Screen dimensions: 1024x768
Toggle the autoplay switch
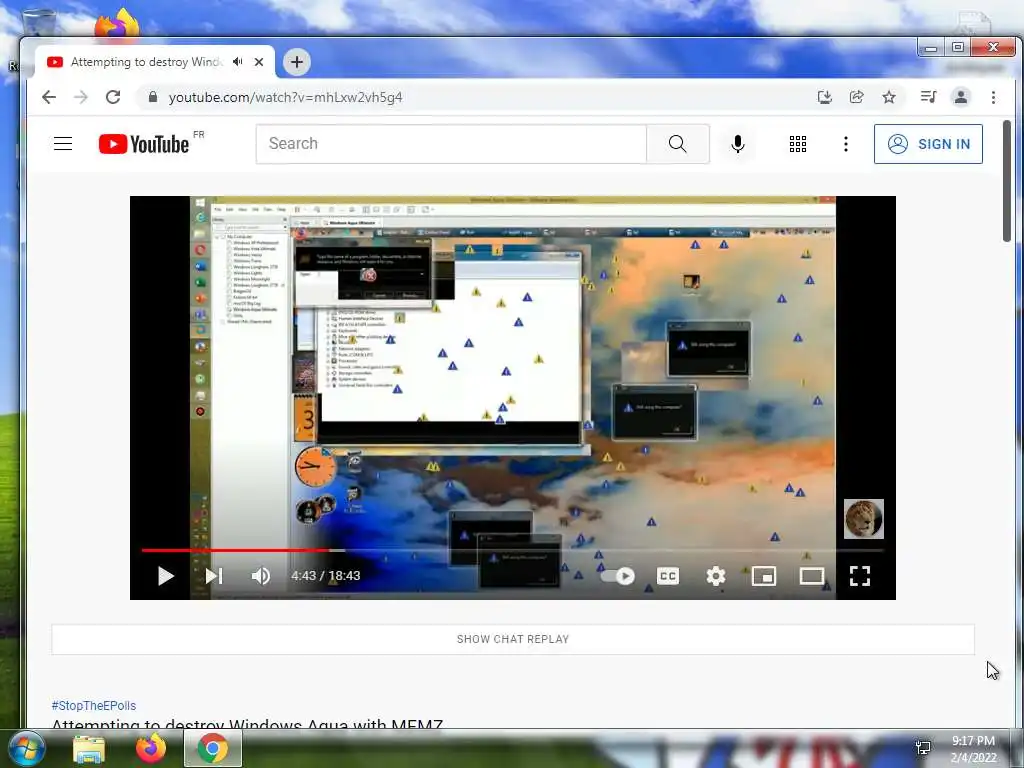(617, 575)
